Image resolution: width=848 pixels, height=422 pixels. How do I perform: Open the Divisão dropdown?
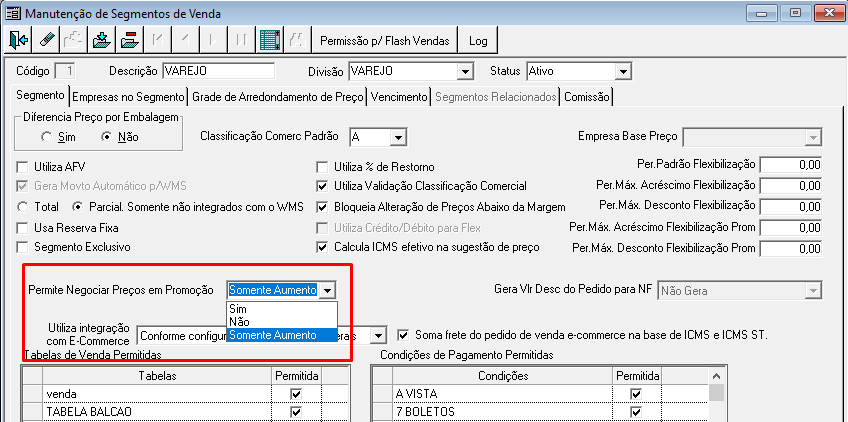click(x=464, y=71)
